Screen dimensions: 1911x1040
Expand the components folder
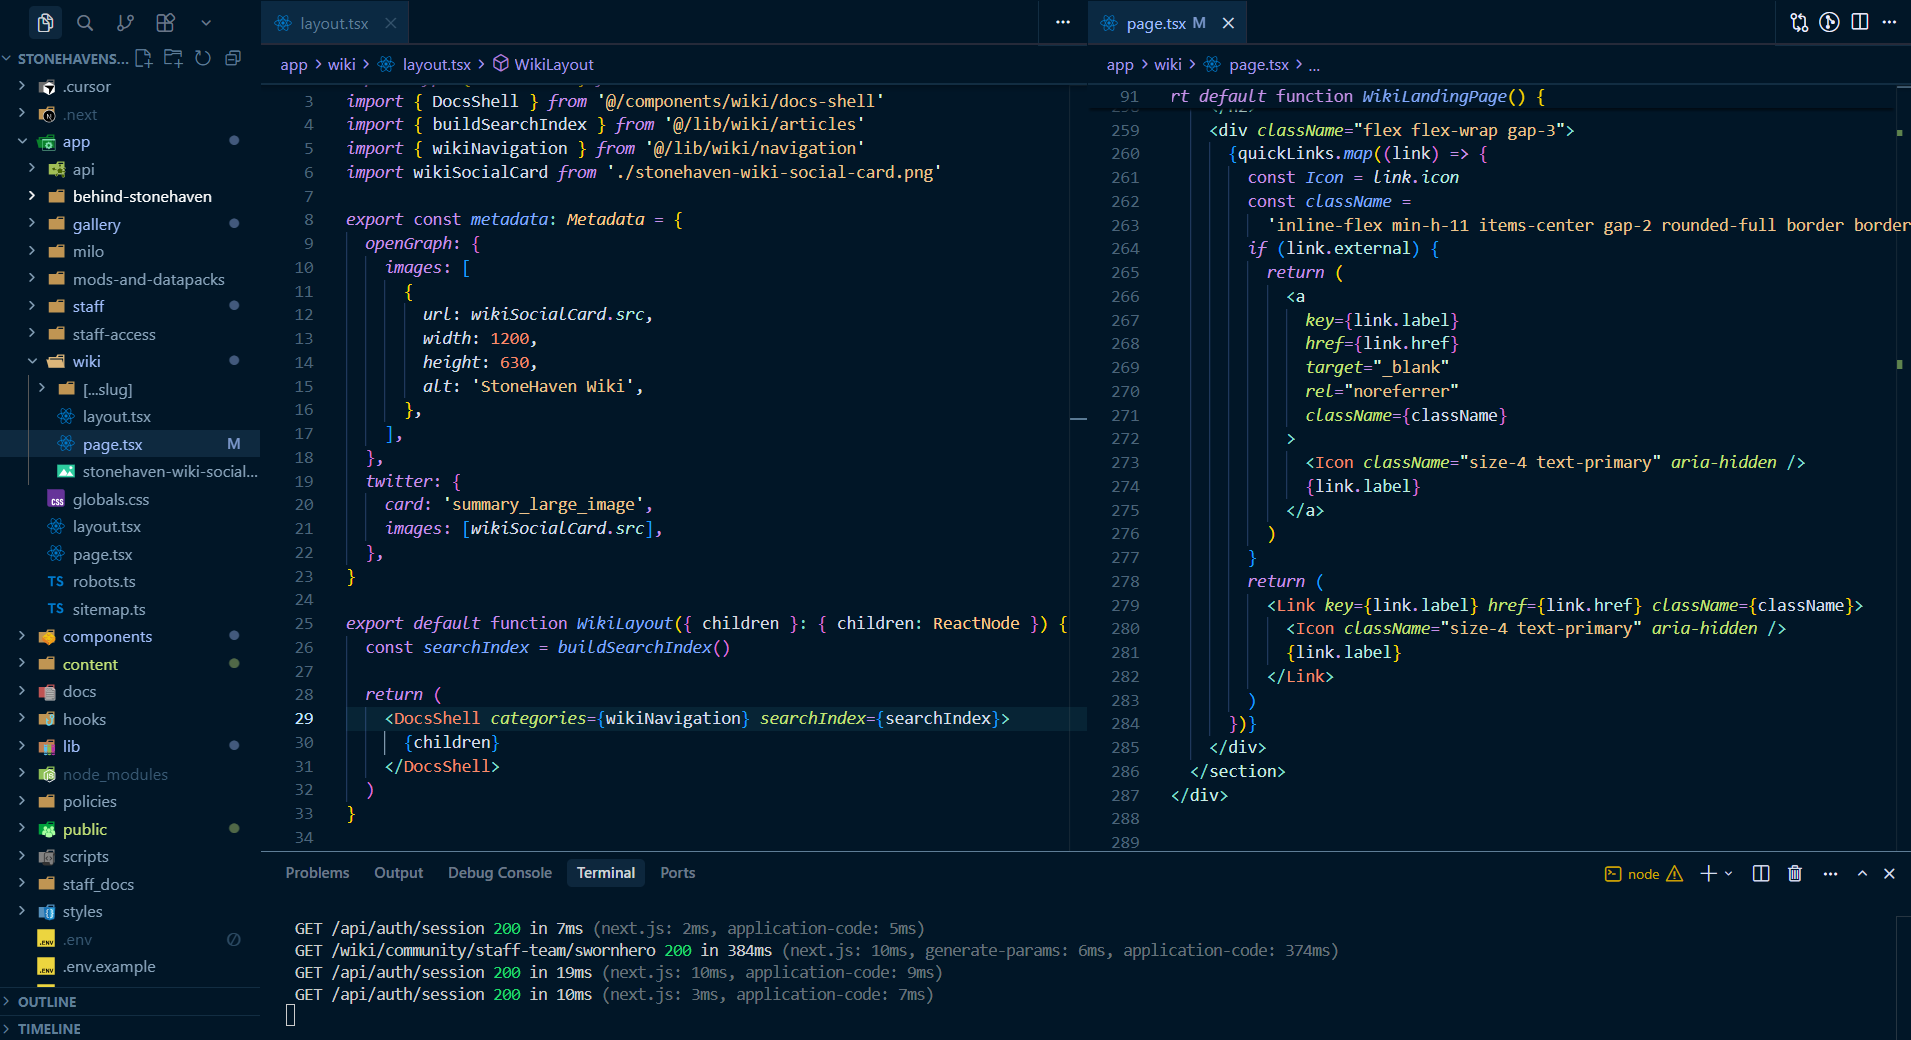click(130, 636)
